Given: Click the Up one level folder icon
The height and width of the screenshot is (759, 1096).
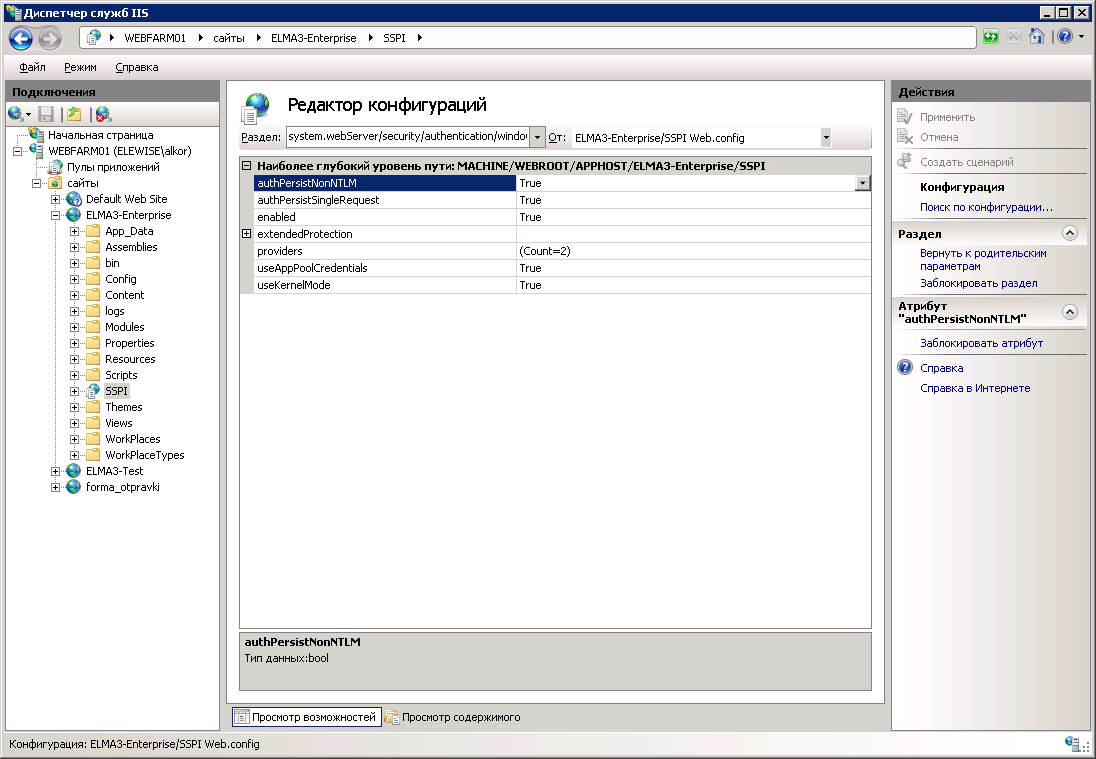Looking at the screenshot, I should point(74,114).
